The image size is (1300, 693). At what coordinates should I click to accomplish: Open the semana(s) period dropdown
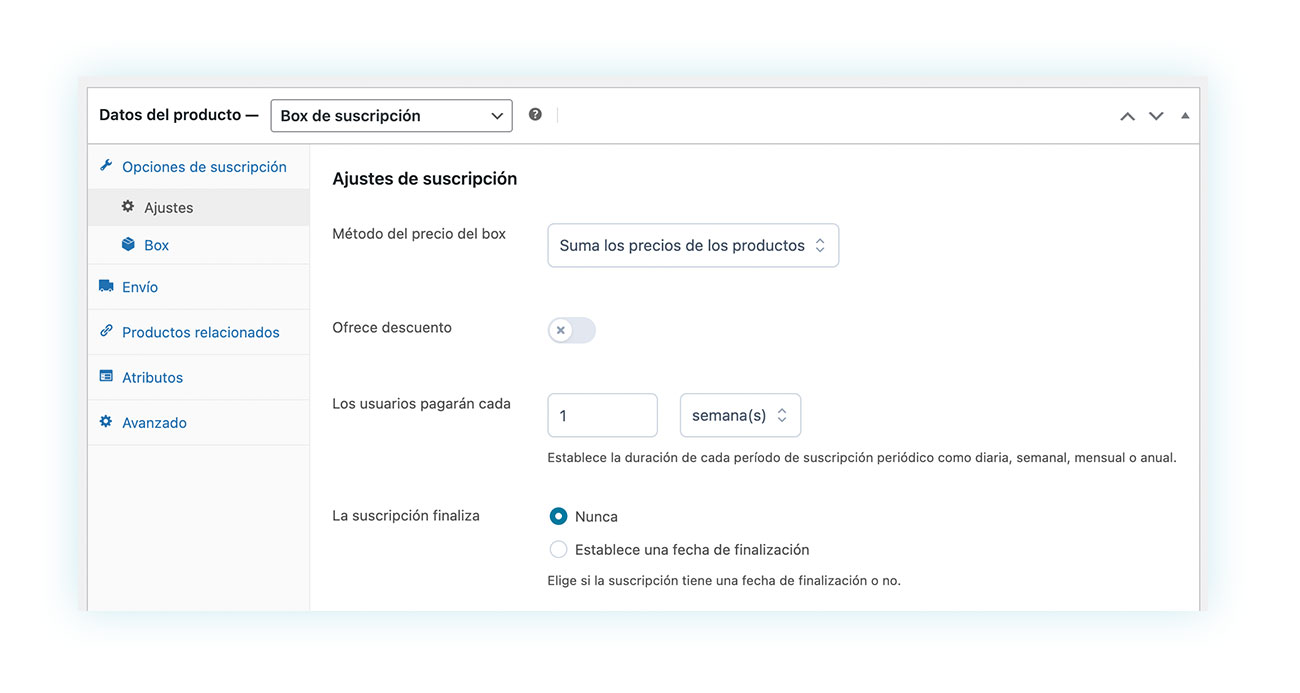(740, 415)
